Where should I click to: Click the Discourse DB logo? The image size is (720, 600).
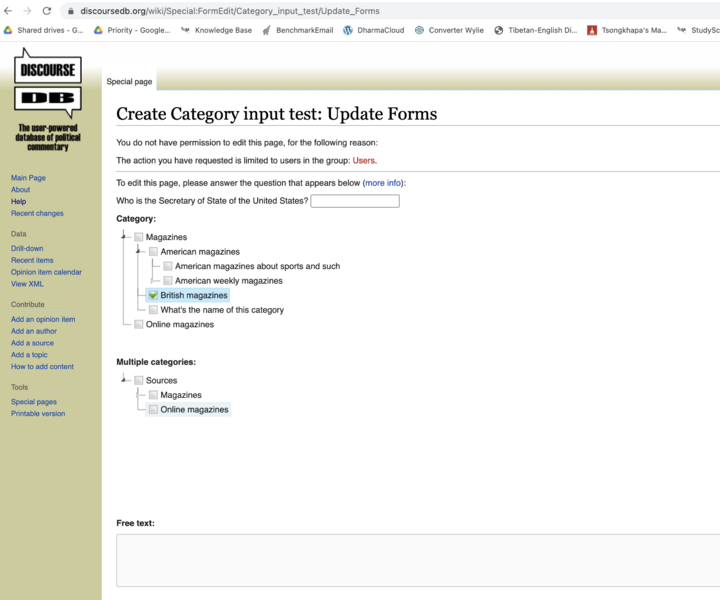tap(48, 99)
